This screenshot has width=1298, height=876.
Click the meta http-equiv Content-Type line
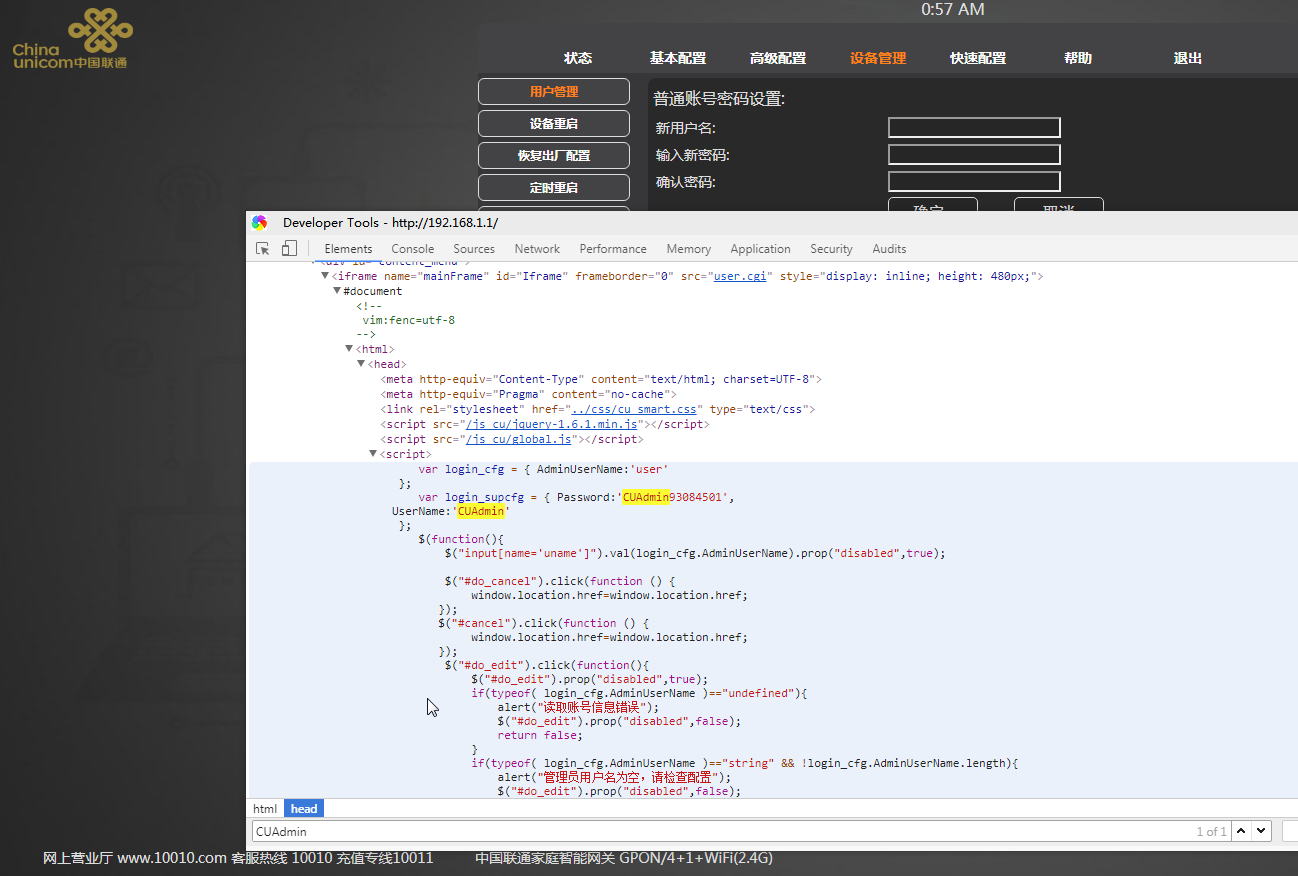click(x=601, y=379)
